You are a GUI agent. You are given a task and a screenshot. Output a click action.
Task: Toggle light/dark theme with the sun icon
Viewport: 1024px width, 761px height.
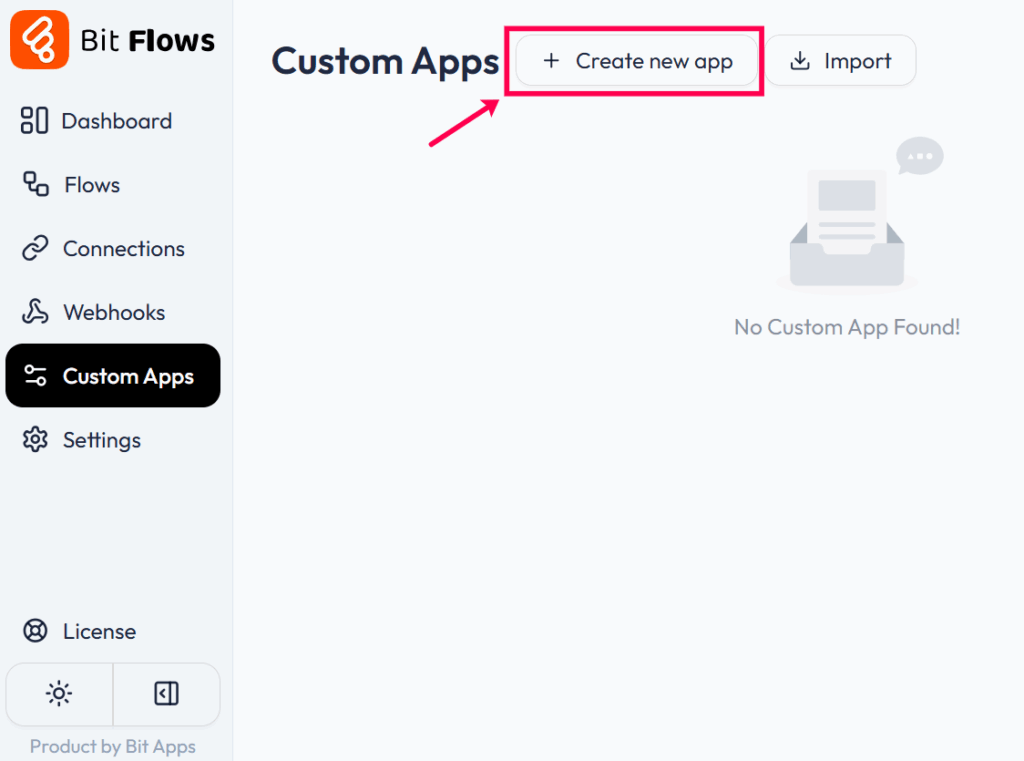pyautogui.click(x=59, y=694)
